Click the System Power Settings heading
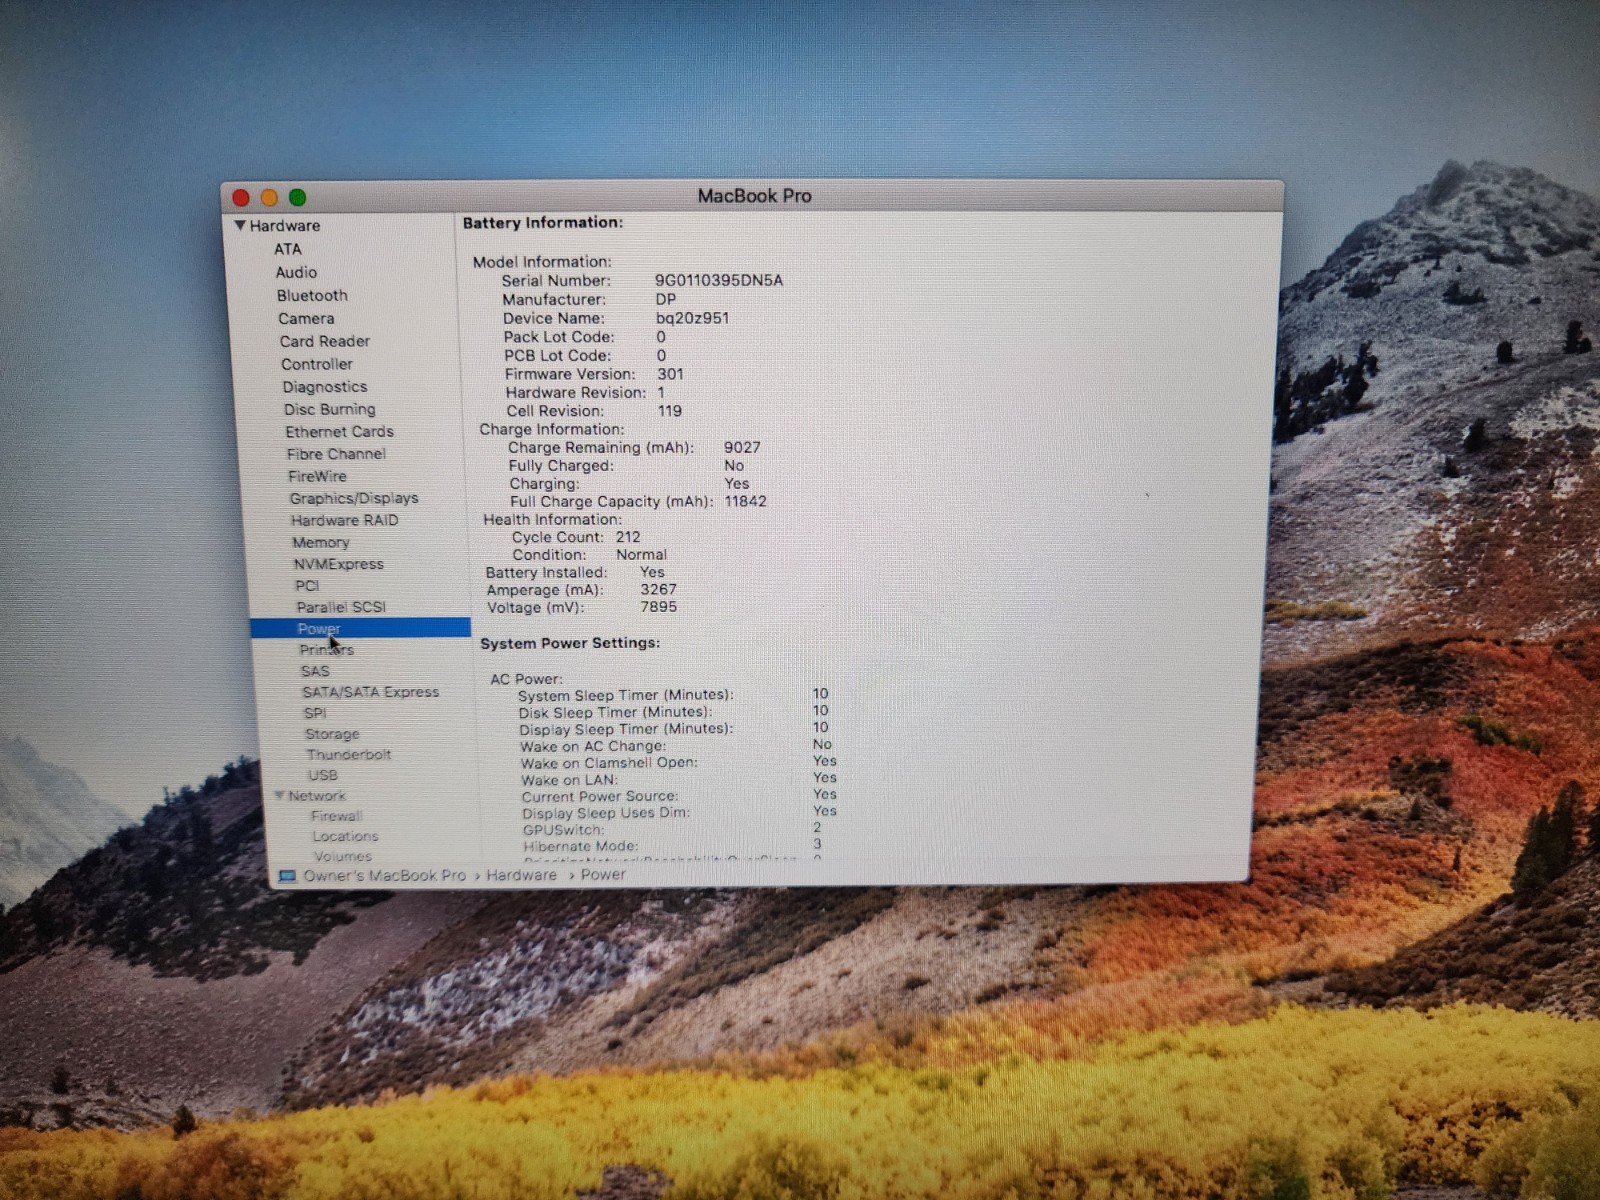This screenshot has width=1600, height=1200. [570, 643]
